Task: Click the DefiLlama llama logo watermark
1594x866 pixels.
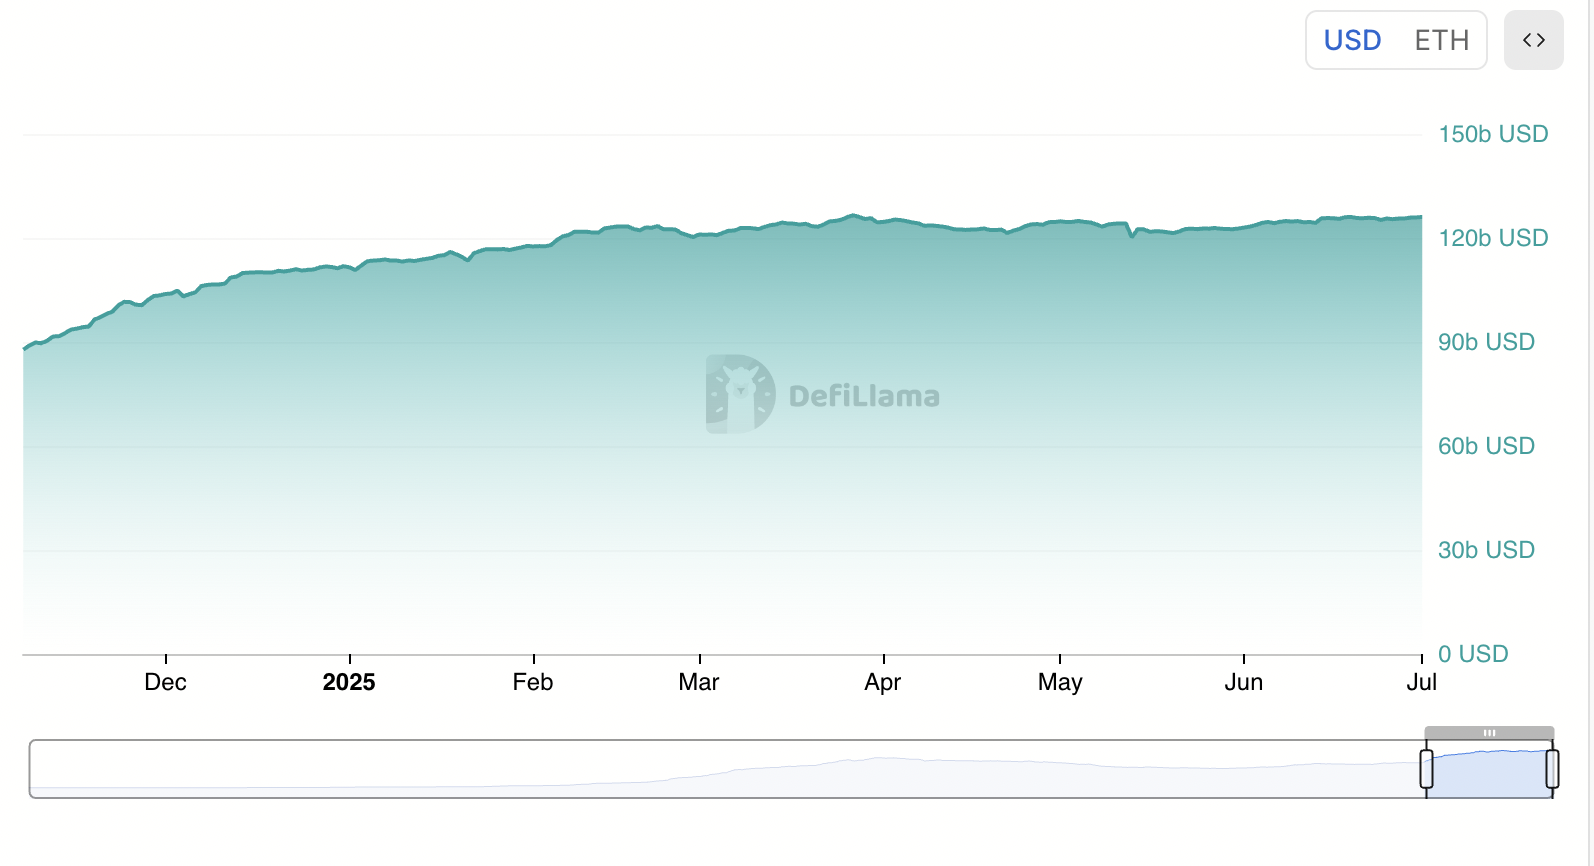Action: click(x=739, y=394)
